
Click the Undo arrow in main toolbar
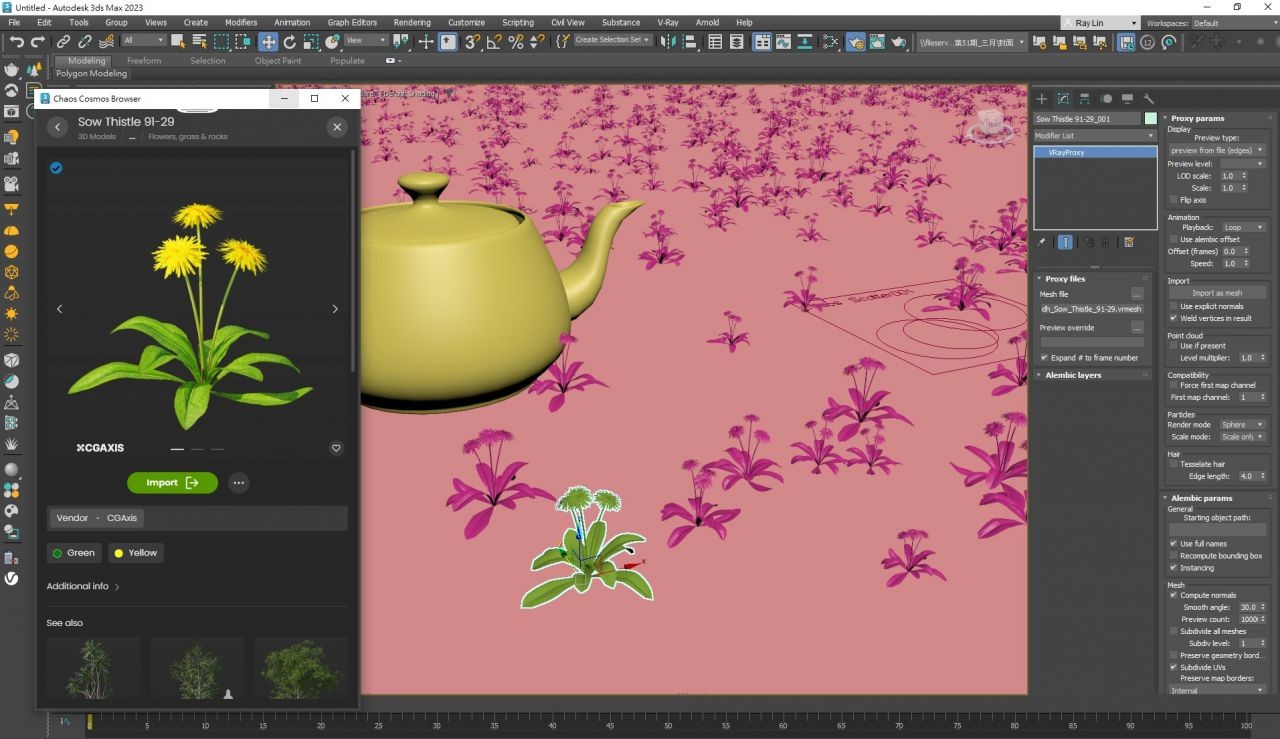(16, 41)
